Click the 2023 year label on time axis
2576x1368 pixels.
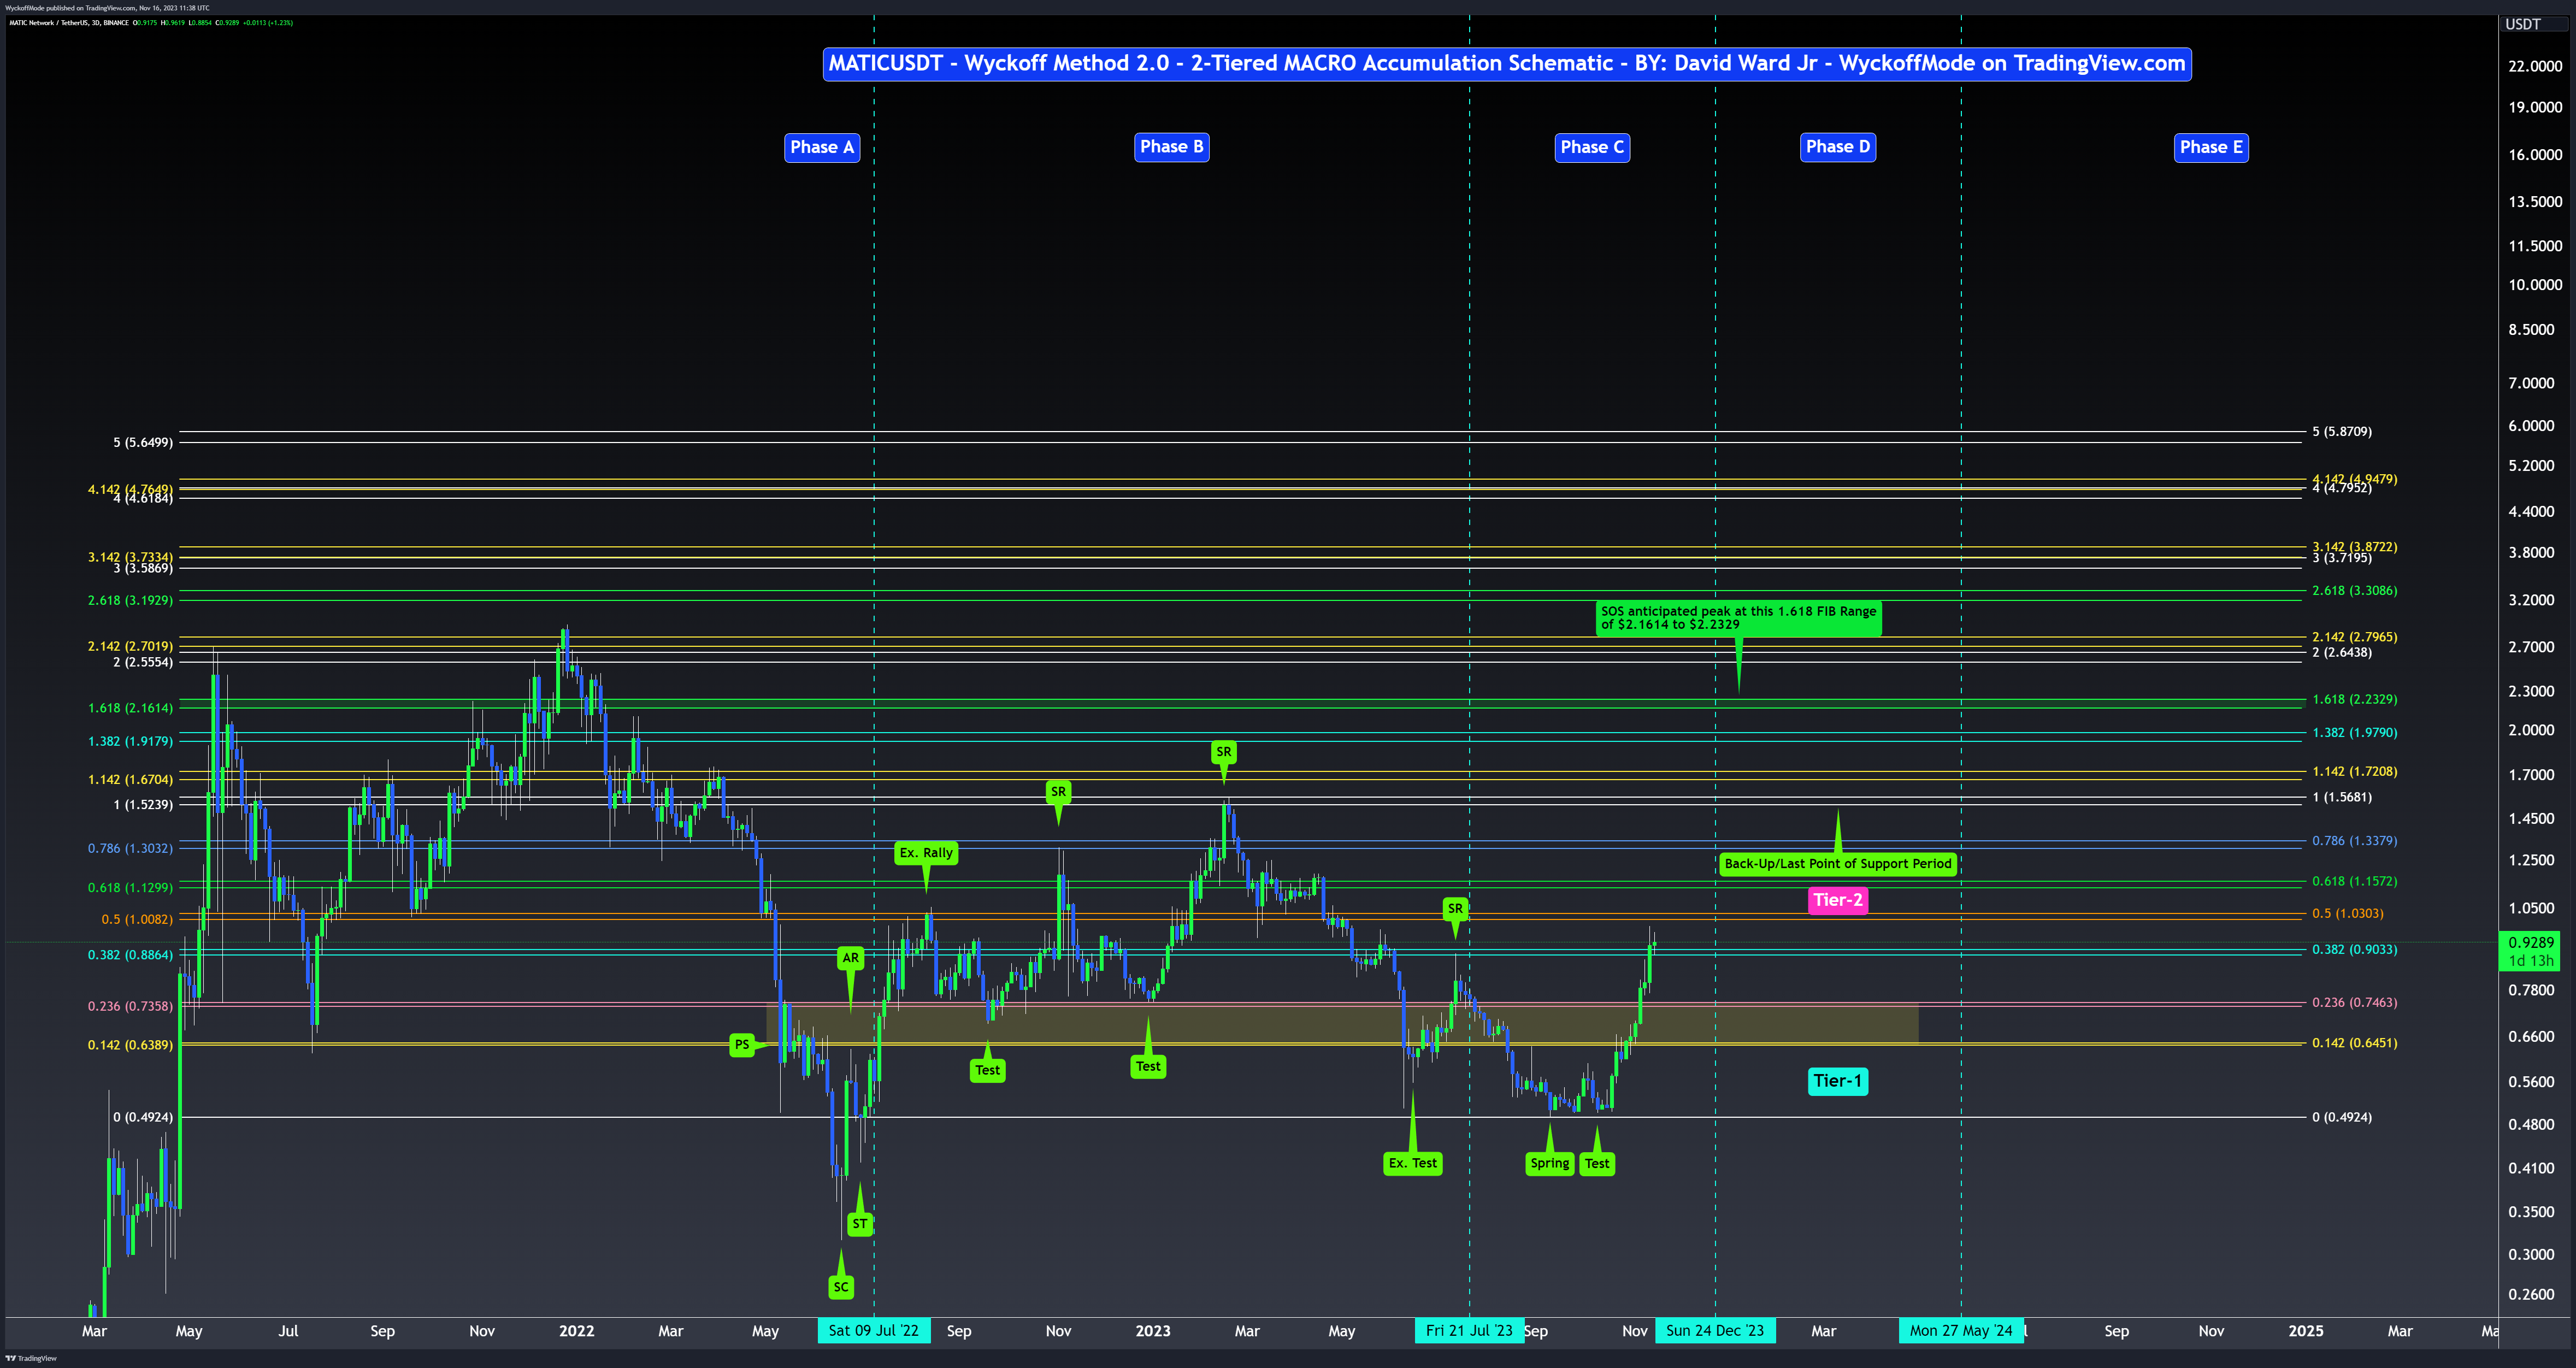click(x=1153, y=1331)
